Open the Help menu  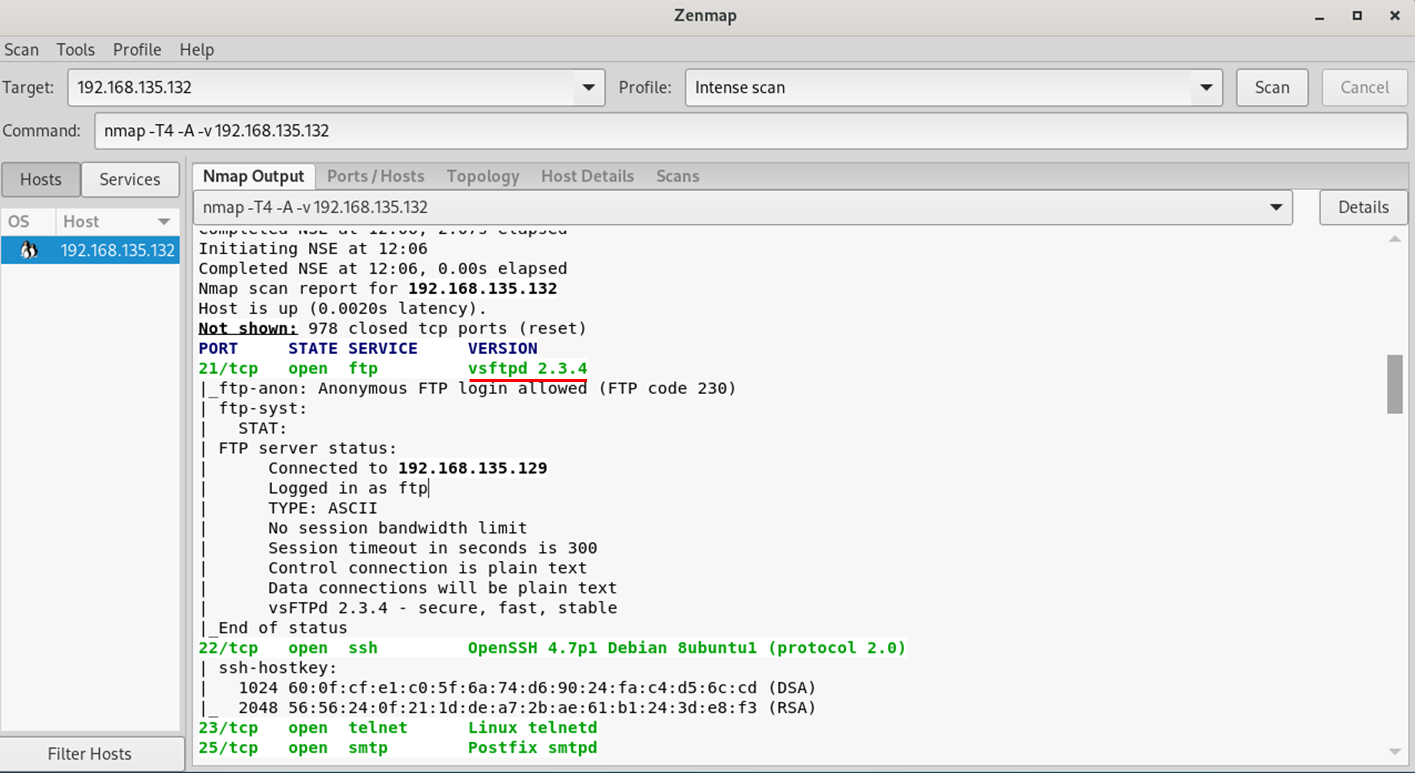pos(197,49)
